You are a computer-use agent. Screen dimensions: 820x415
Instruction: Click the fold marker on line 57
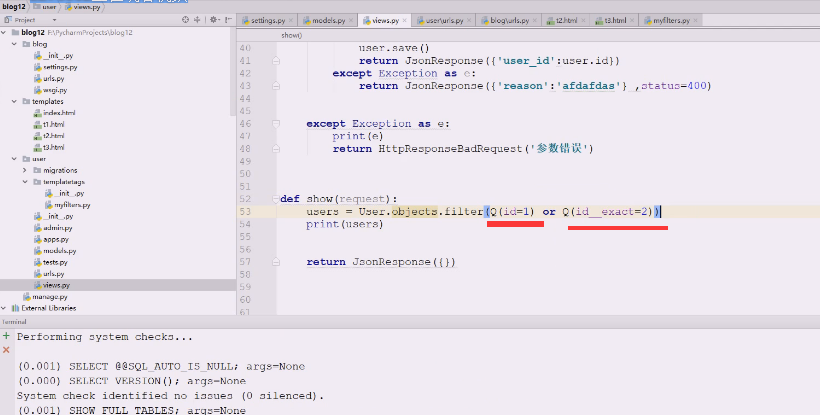click(276, 262)
